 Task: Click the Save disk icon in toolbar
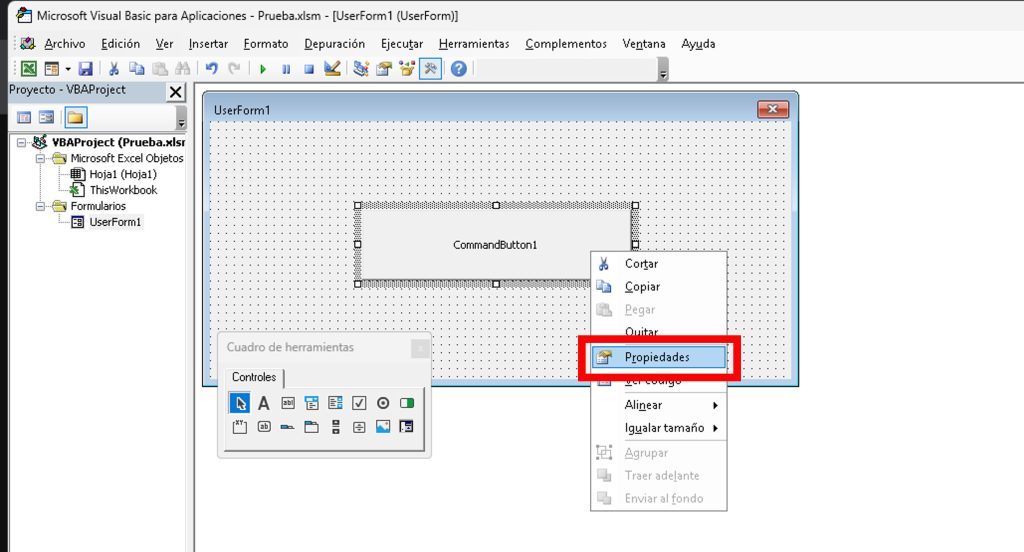[85, 69]
